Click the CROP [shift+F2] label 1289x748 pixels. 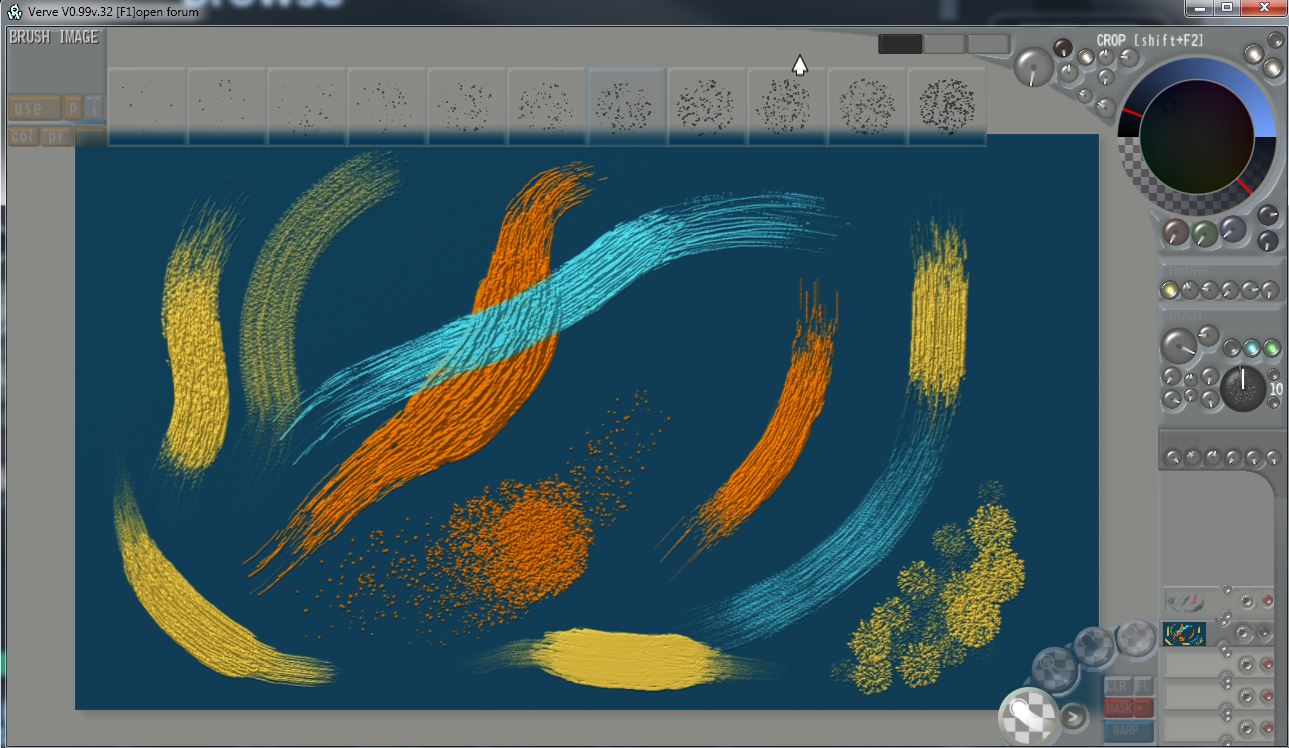pyautogui.click(x=1149, y=41)
